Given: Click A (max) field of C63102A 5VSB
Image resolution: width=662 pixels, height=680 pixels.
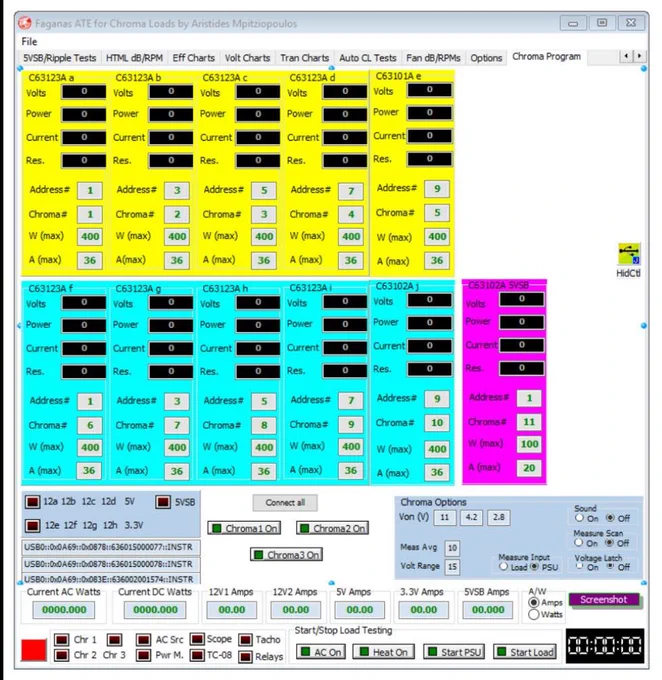Looking at the screenshot, I should click(529, 468).
